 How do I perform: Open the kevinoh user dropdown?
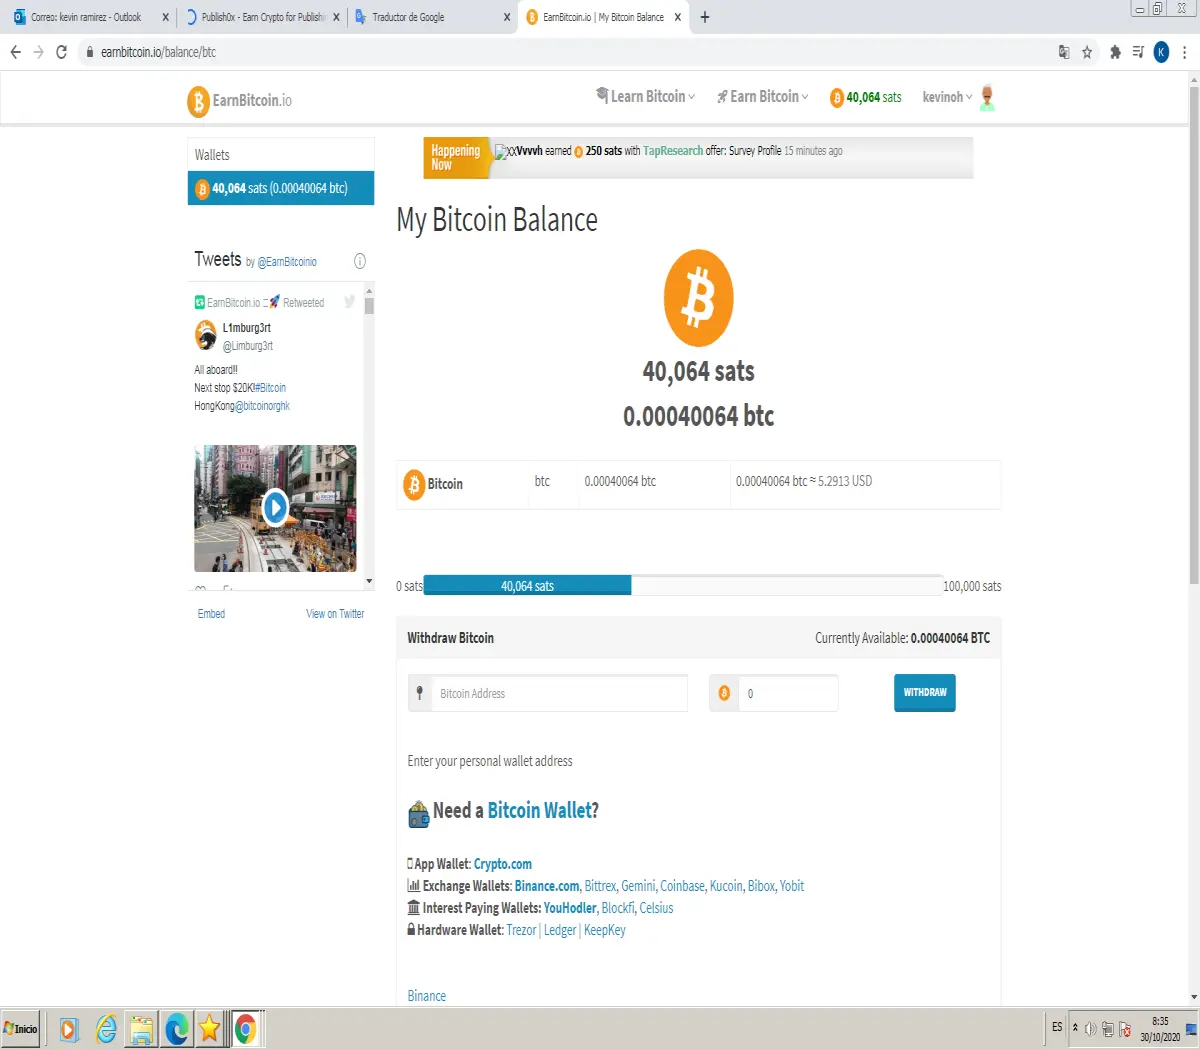(947, 97)
